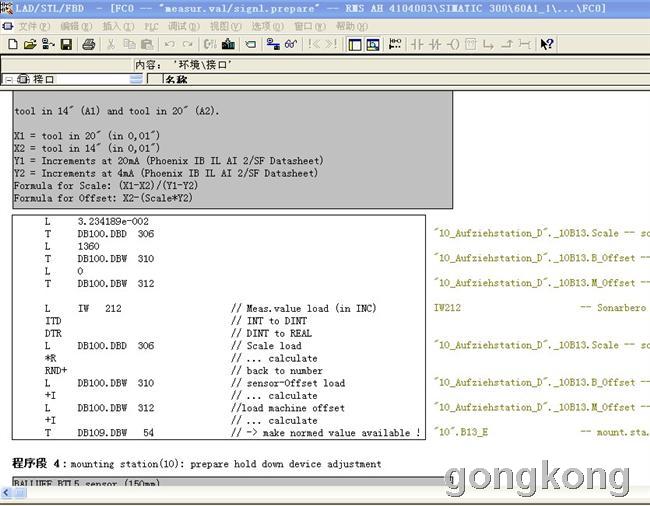The image size is (650, 506).
Task: Jump to the previous error icon
Action: 314,44
